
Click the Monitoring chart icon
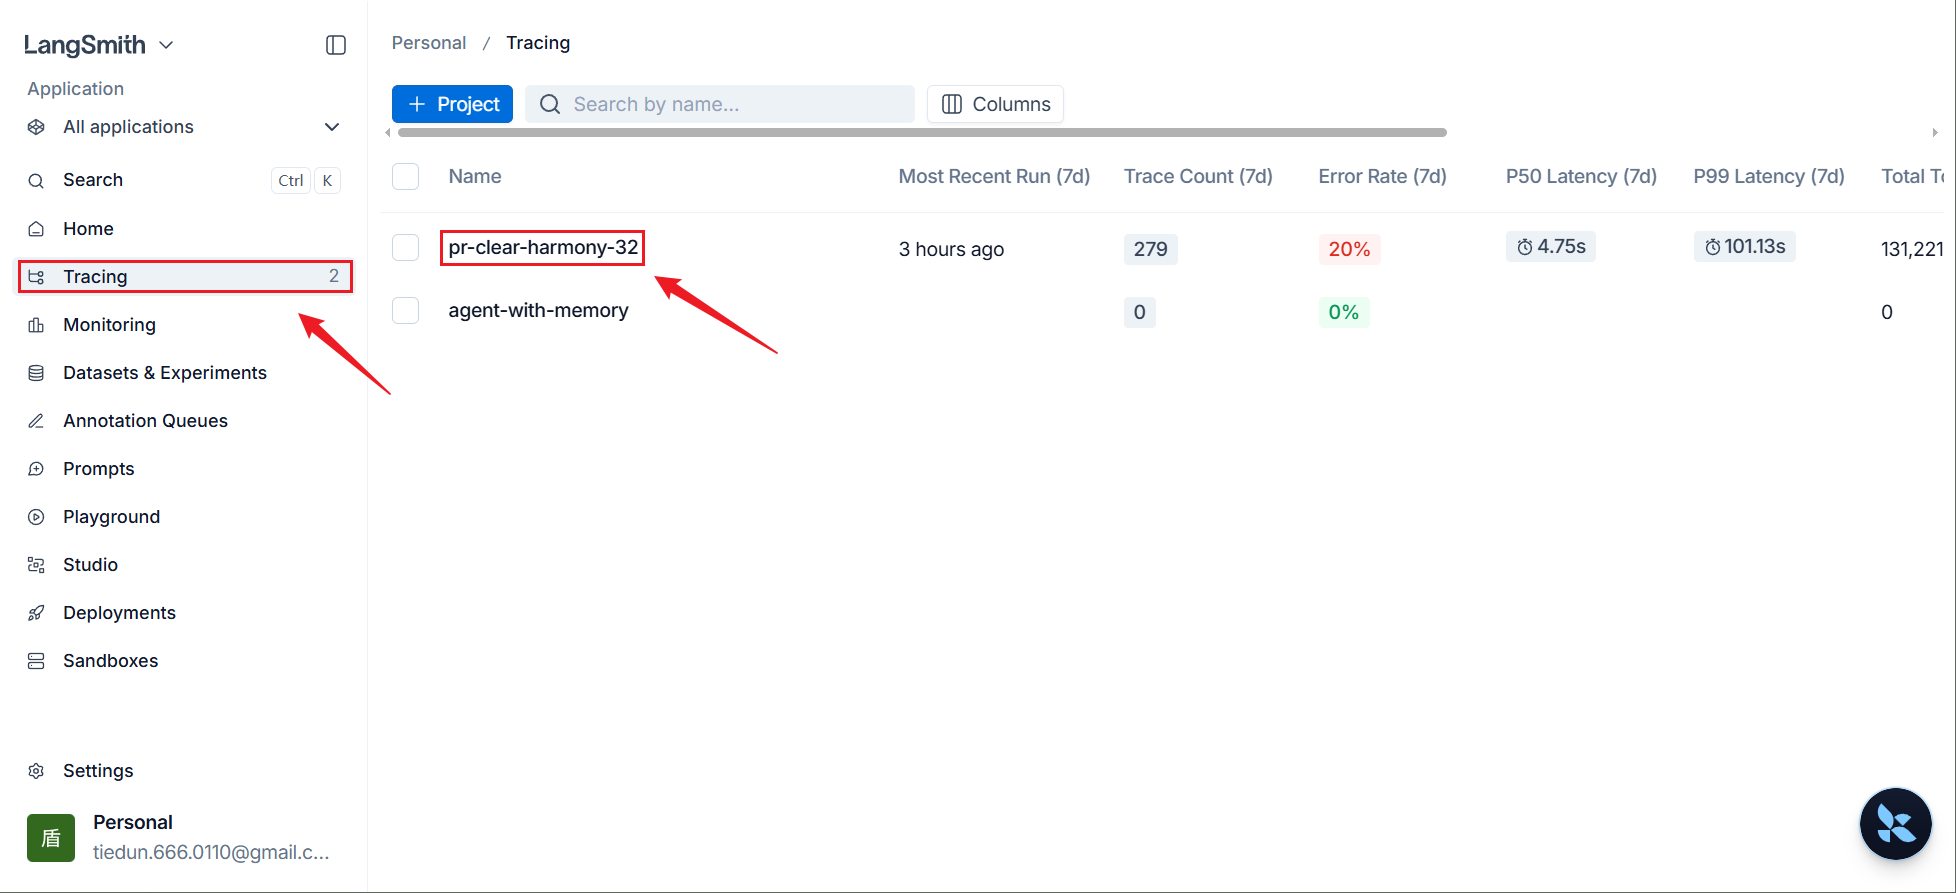[36, 325]
